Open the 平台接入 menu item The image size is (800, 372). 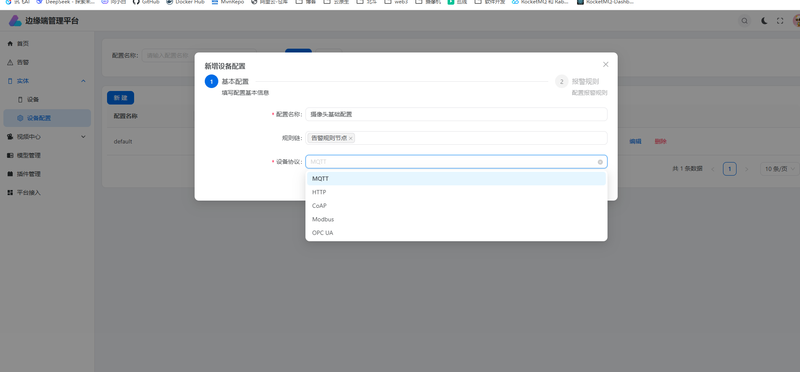pyautogui.click(x=47, y=192)
